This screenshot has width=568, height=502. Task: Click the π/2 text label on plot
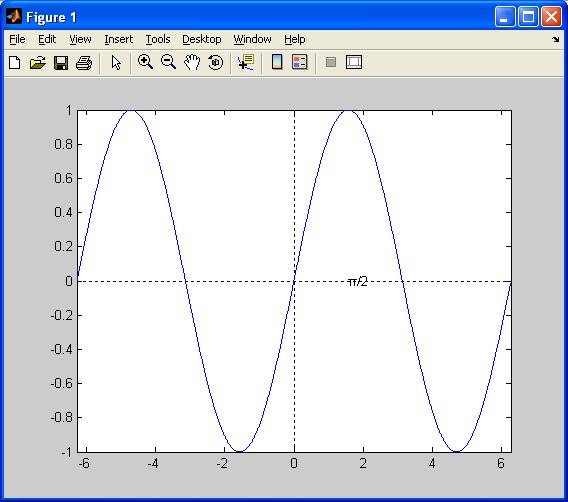click(x=357, y=281)
